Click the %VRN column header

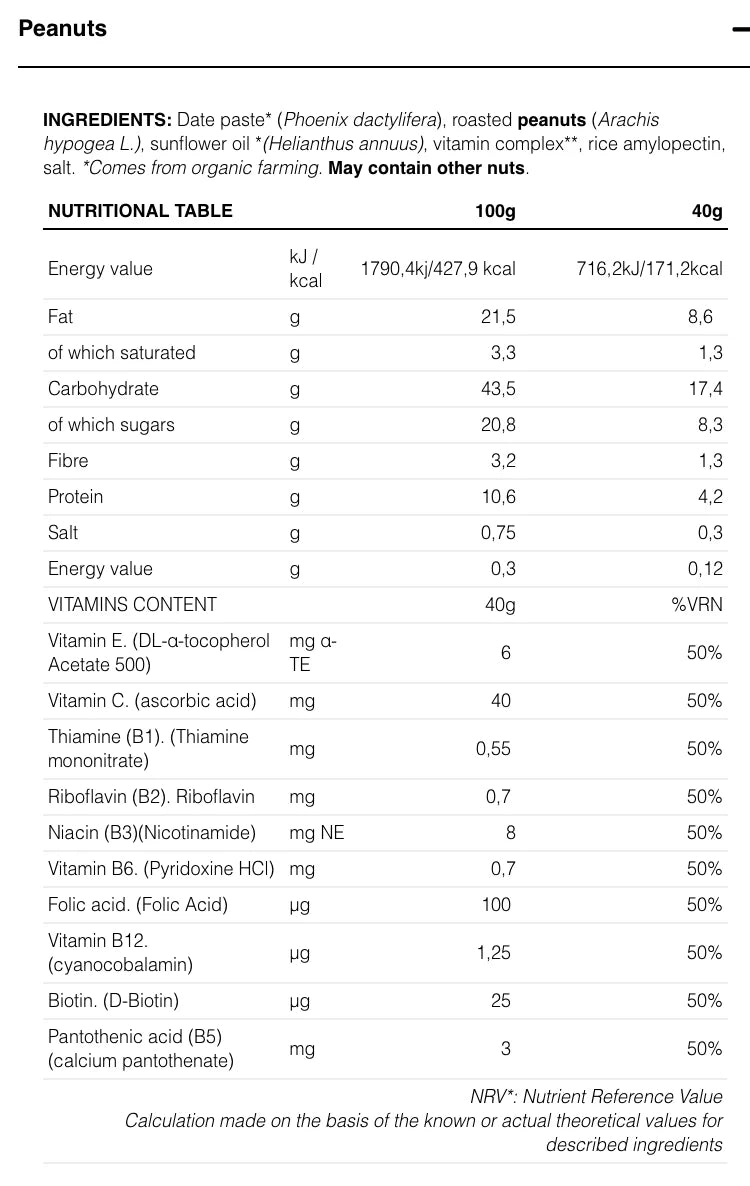pos(697,604)
